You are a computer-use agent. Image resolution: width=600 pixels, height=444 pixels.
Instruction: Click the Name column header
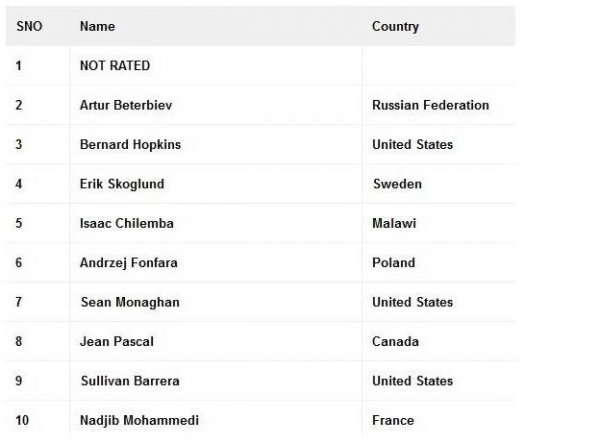97,26
